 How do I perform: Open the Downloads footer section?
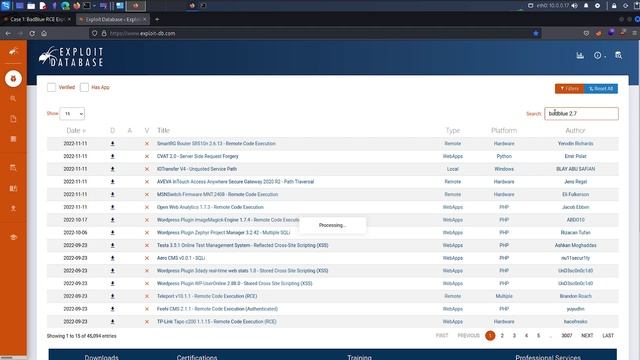click(102, 357)
